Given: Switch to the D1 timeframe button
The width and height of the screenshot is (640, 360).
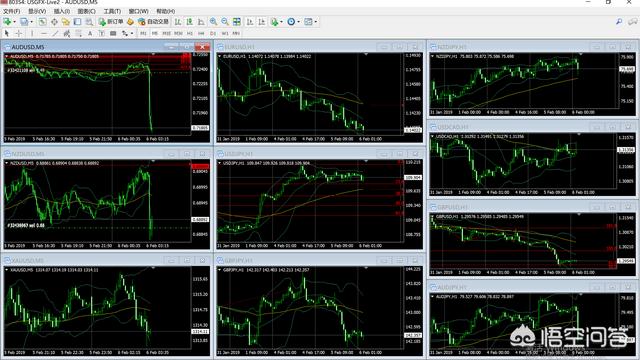Looking at the screenshot, I should coord(213,33).
